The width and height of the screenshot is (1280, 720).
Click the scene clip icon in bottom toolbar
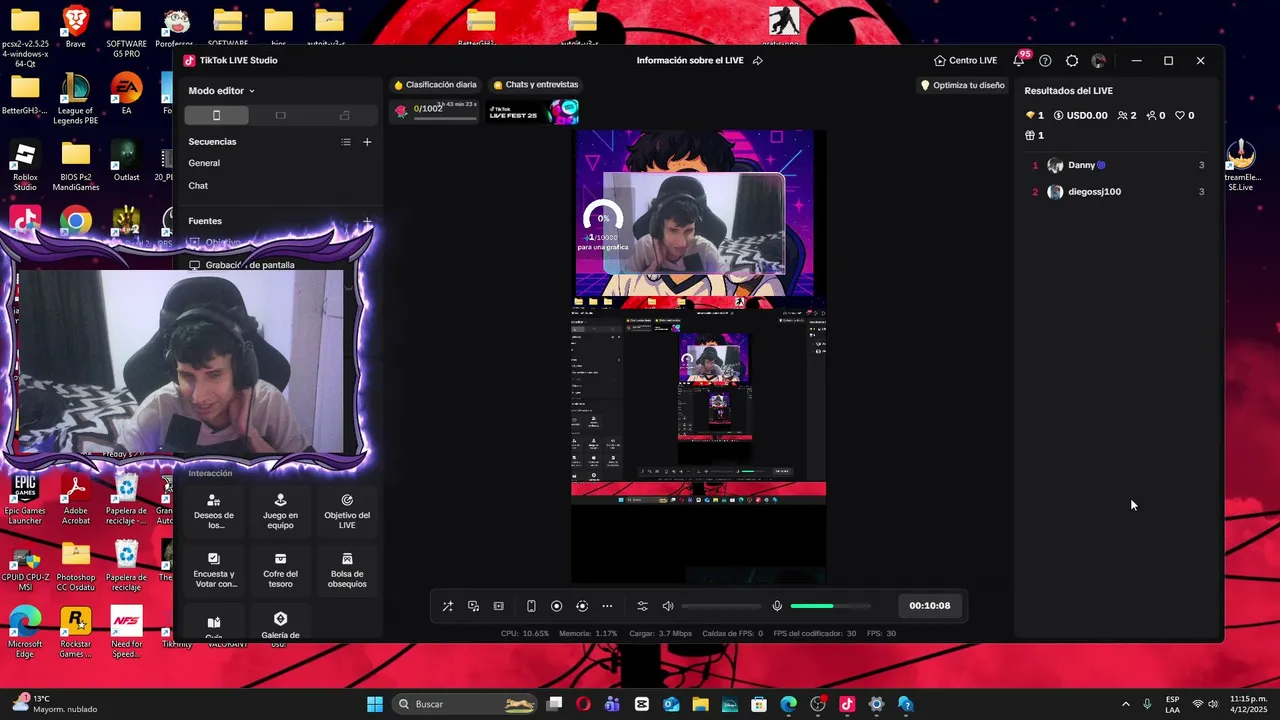498,606
